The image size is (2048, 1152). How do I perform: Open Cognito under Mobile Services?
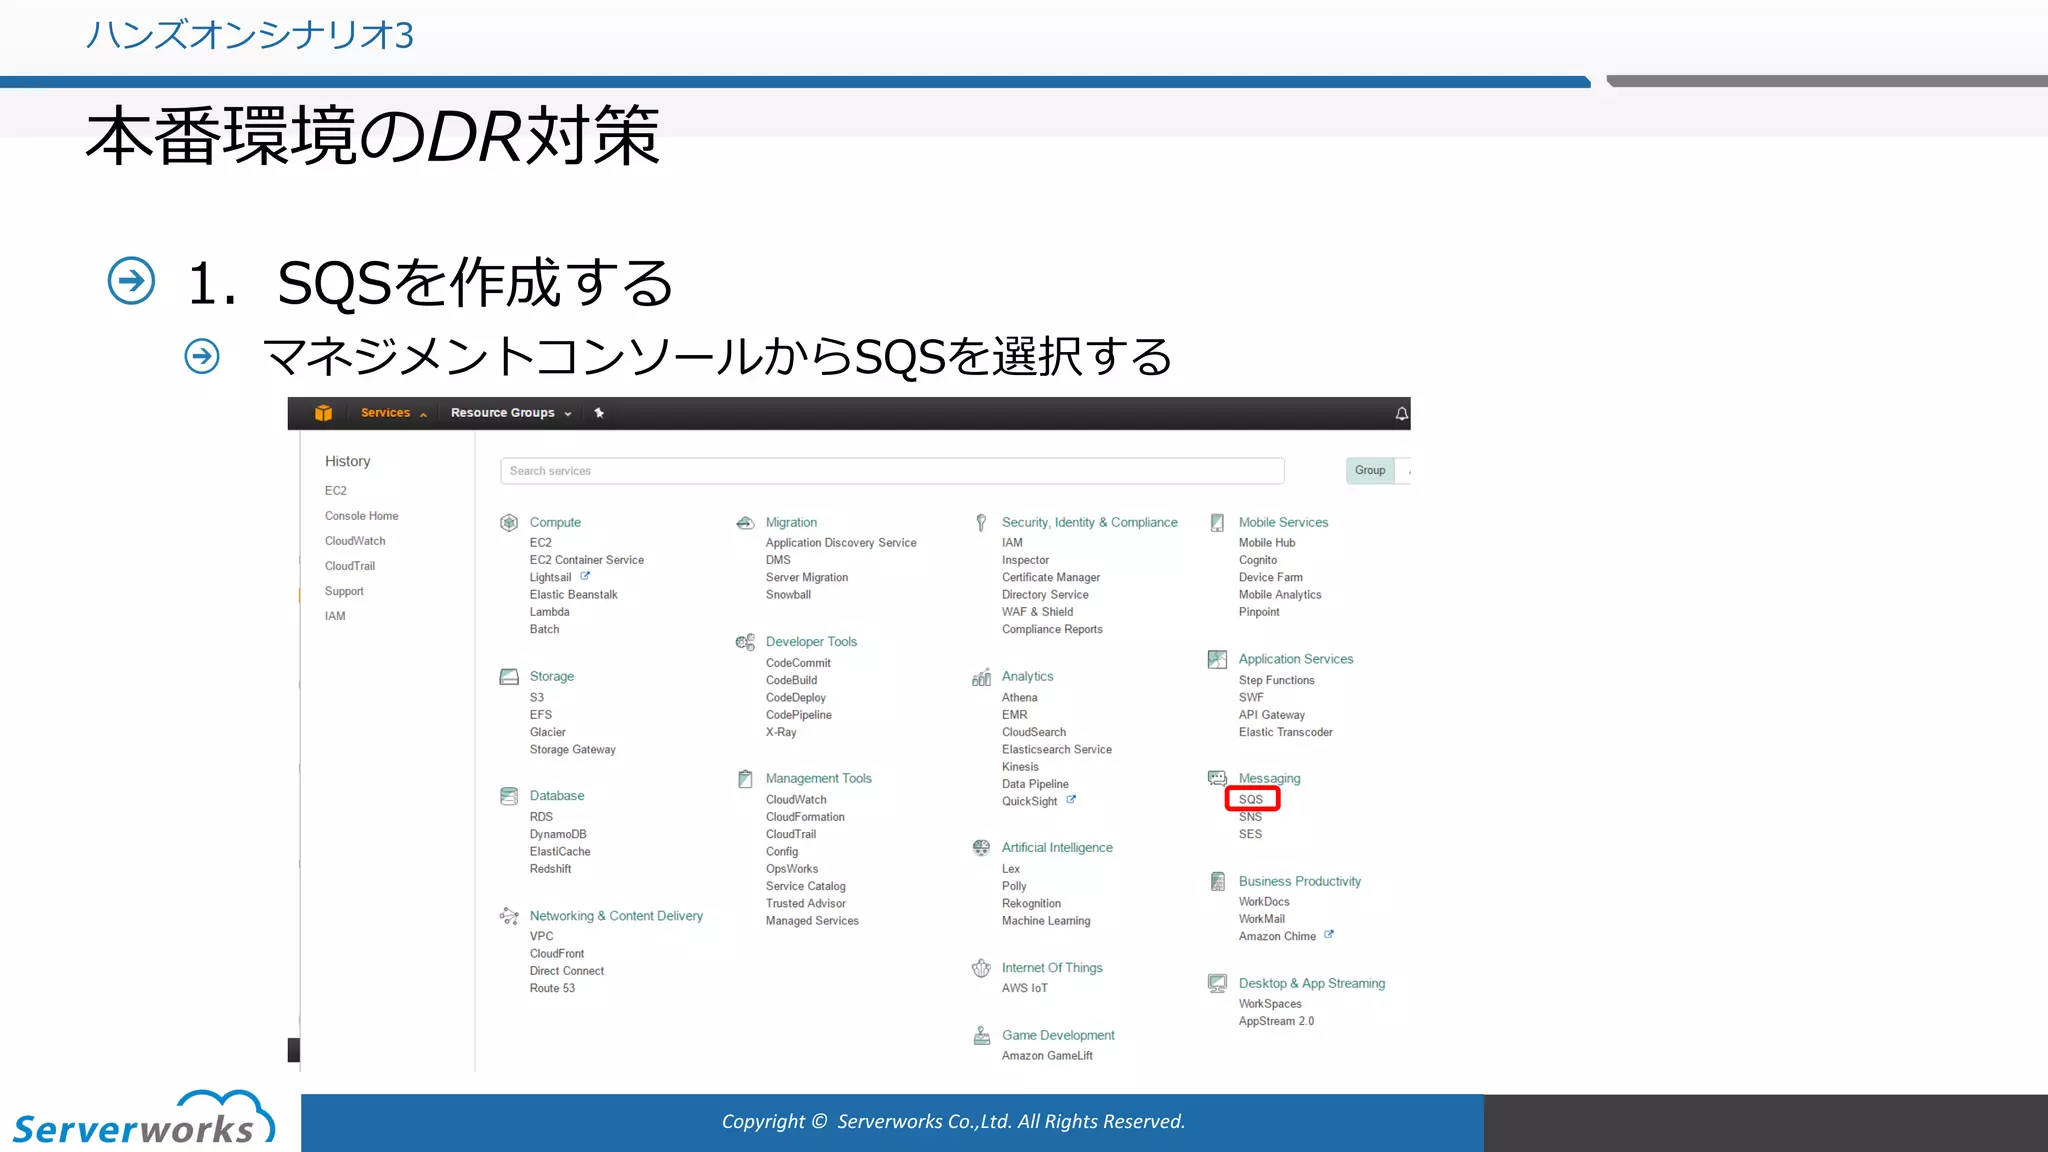[x=1257, y=560]
